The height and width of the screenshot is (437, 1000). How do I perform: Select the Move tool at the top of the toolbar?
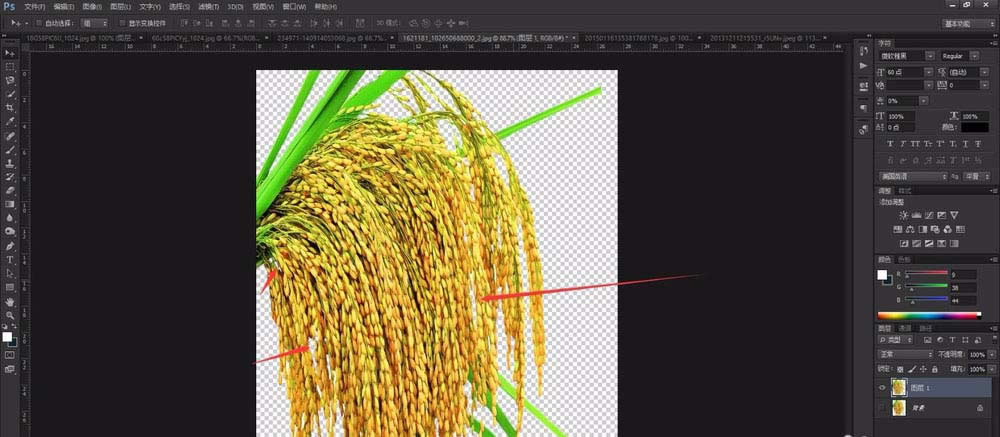10,53
